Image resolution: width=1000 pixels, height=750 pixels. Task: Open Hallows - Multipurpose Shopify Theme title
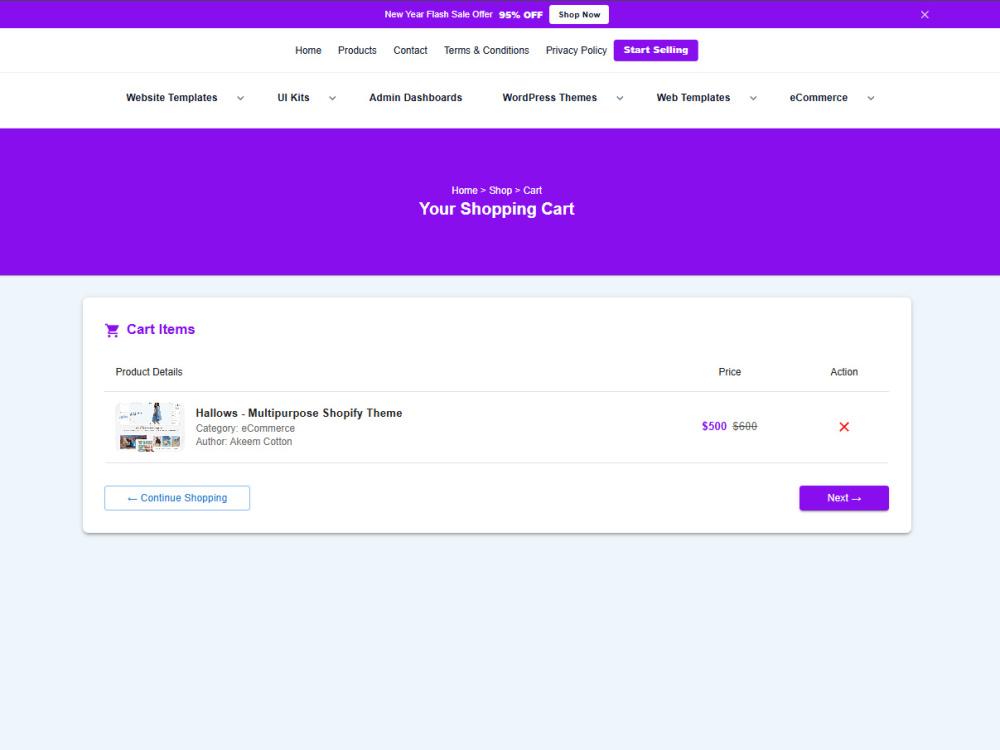point(298,413)
